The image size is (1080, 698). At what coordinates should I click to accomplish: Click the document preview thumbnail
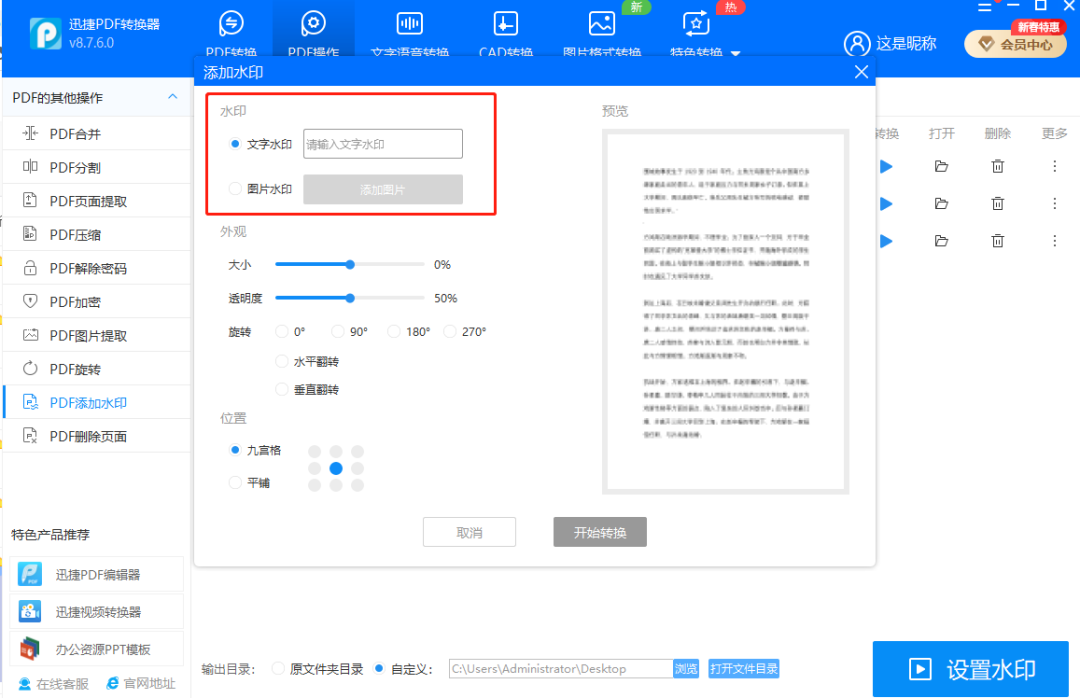tap(725, 311)
